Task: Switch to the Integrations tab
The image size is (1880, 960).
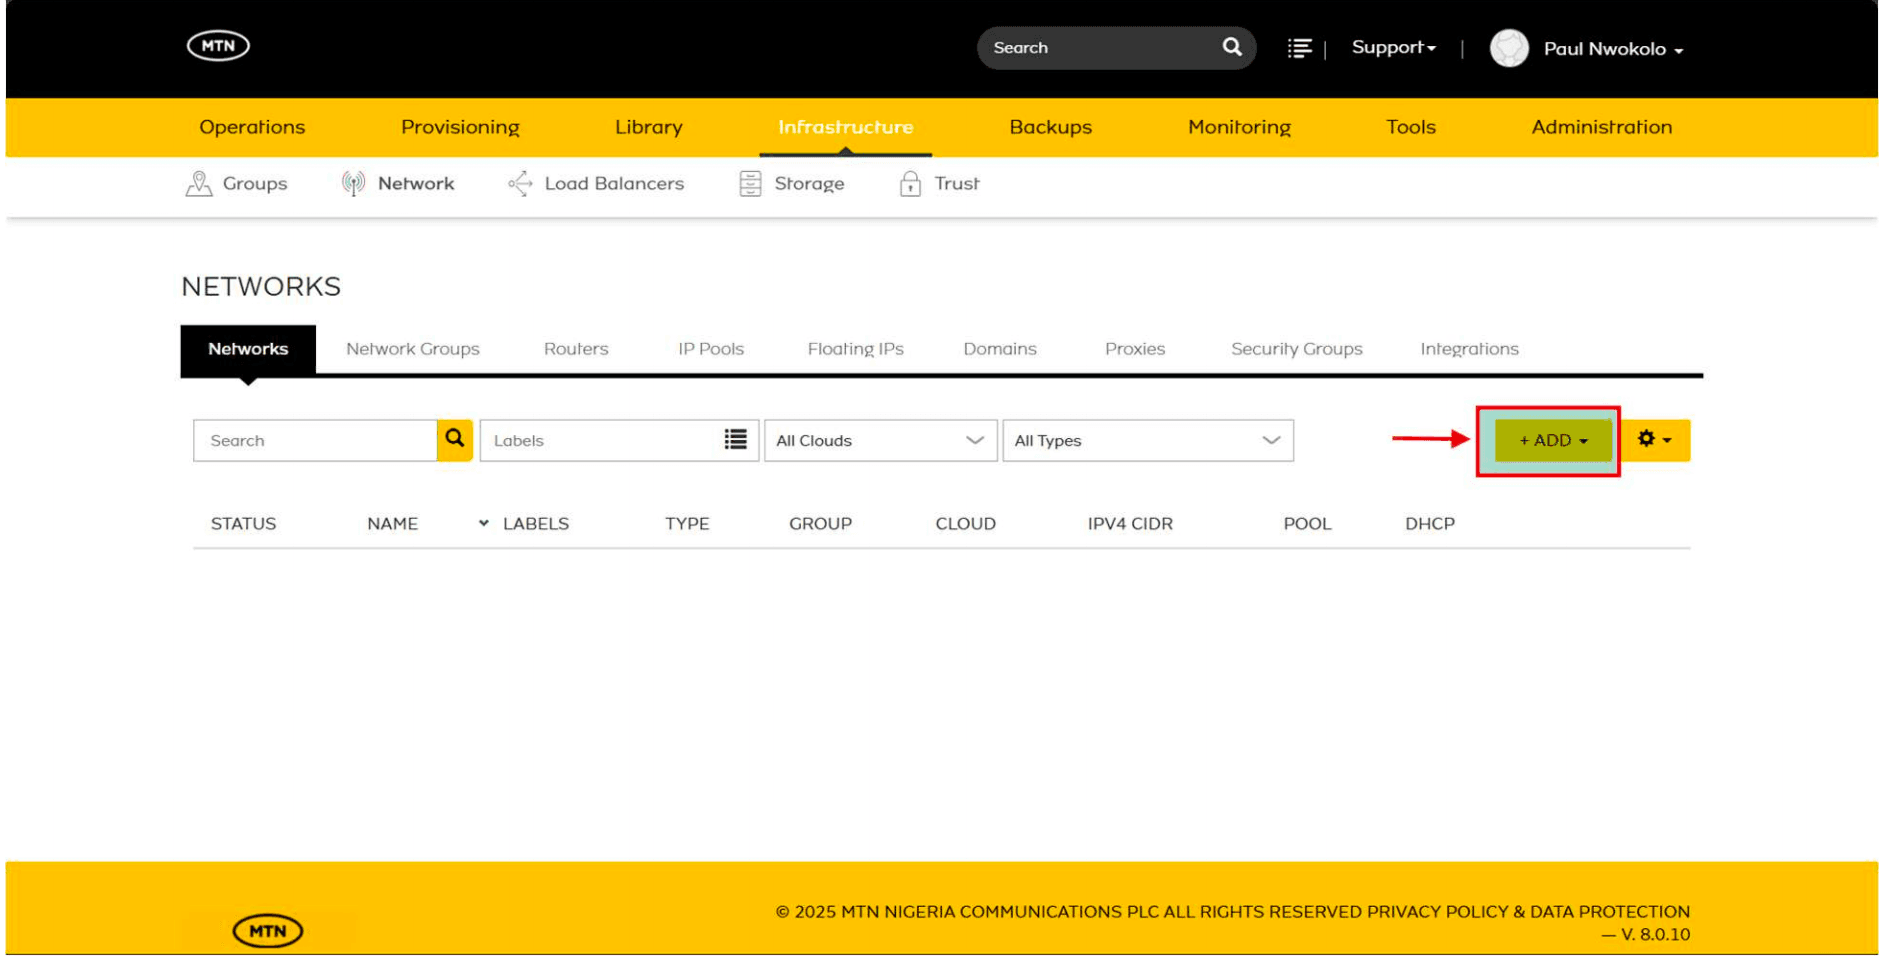Action: (1470, 349)
